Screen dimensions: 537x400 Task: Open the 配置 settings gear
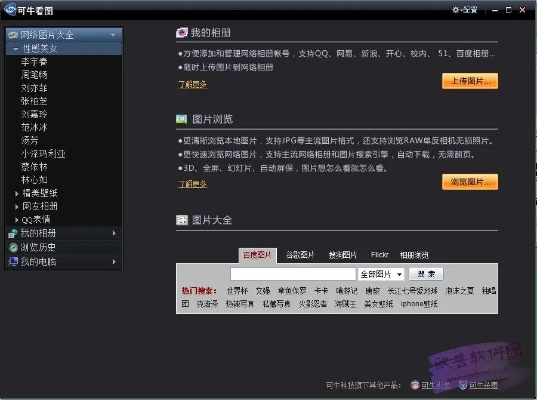tap(465, 10)
